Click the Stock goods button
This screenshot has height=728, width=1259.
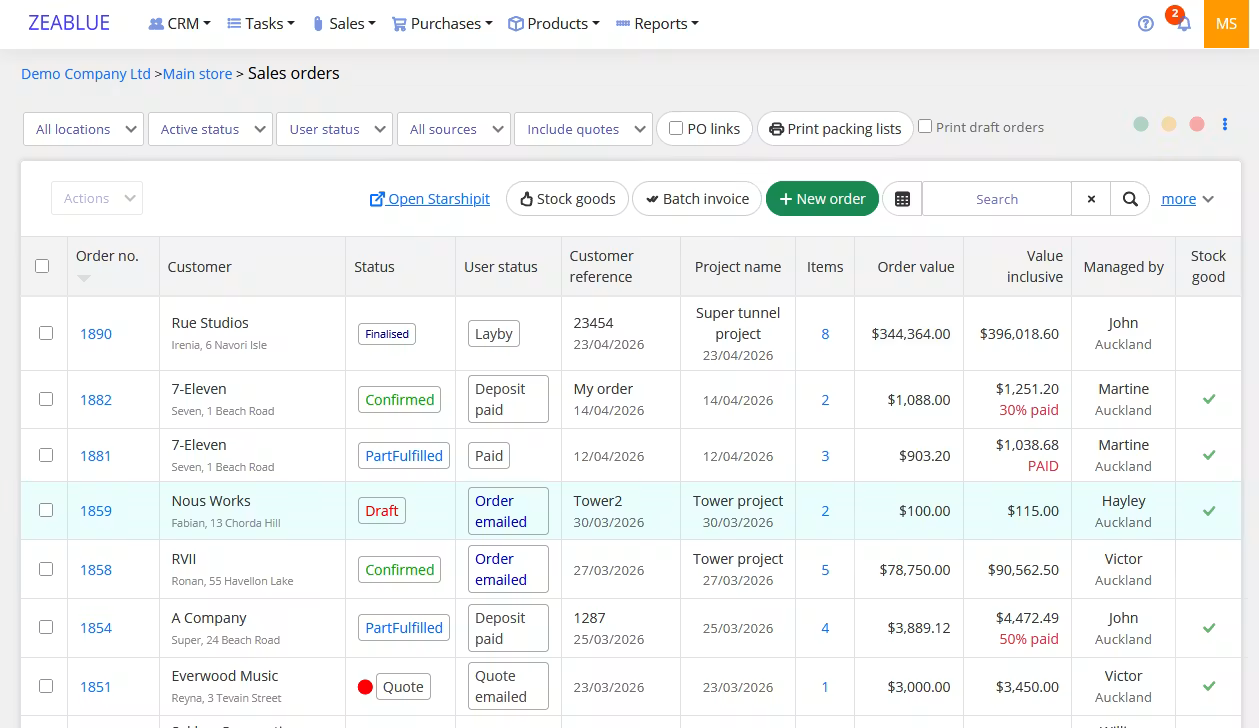tap(567, 199)
